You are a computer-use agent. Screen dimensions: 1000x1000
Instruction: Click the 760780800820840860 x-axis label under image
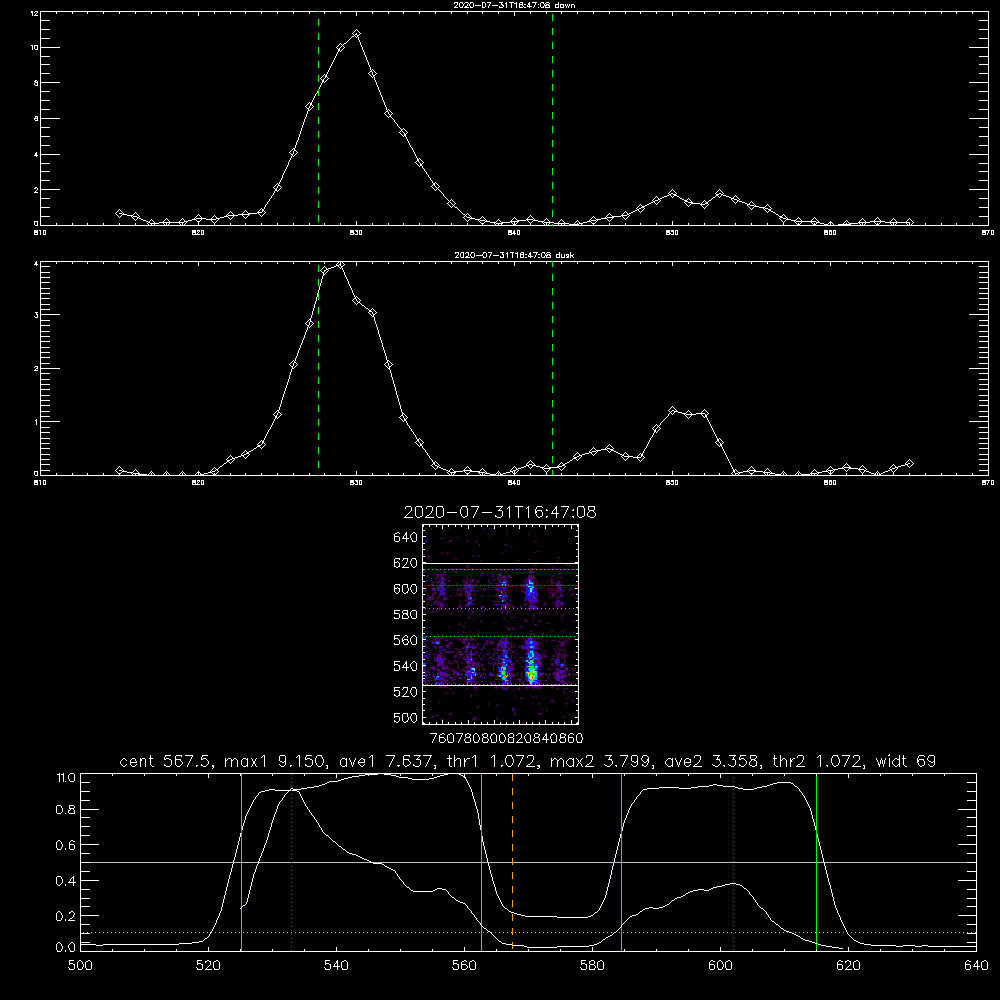[x=506, y=738]
